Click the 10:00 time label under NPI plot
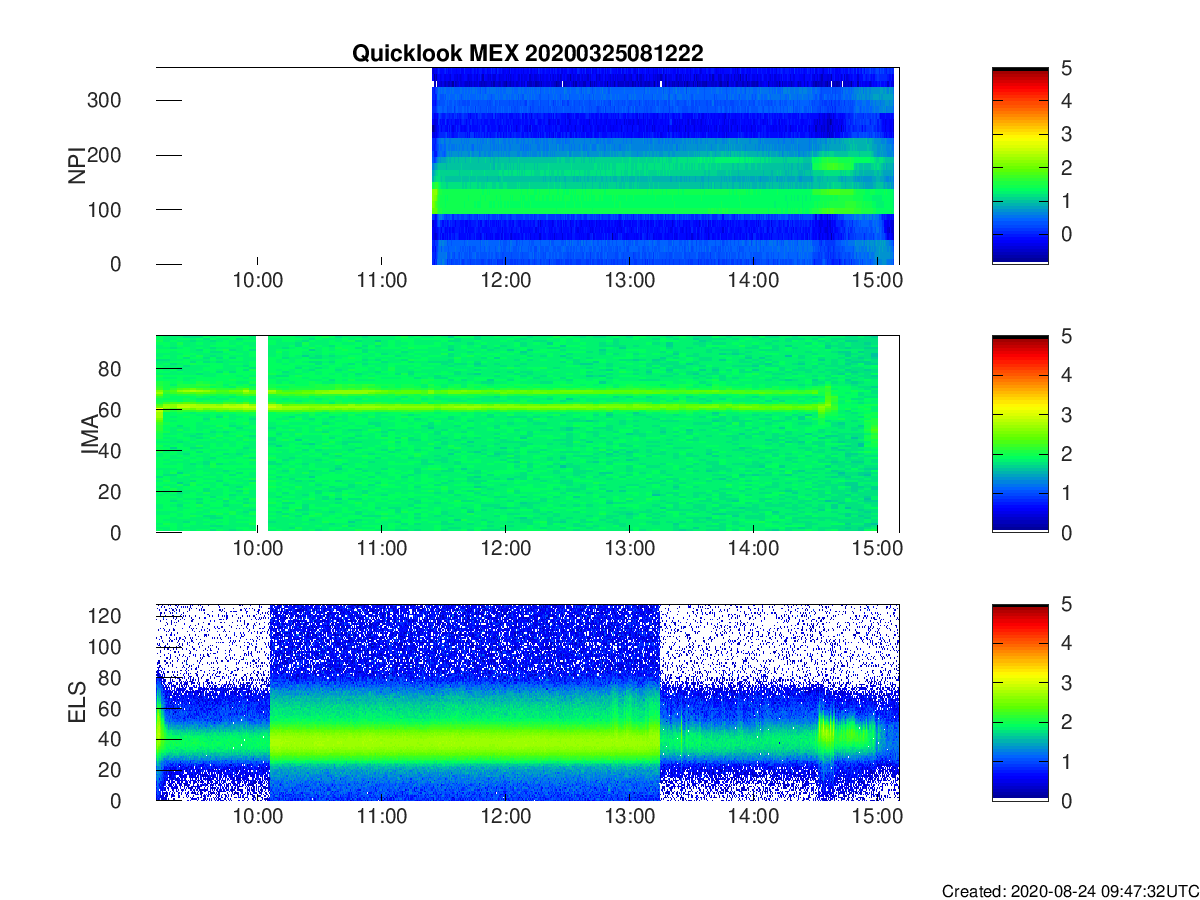The width and height of the screenshot is (1200, 900). pos(258,281)
